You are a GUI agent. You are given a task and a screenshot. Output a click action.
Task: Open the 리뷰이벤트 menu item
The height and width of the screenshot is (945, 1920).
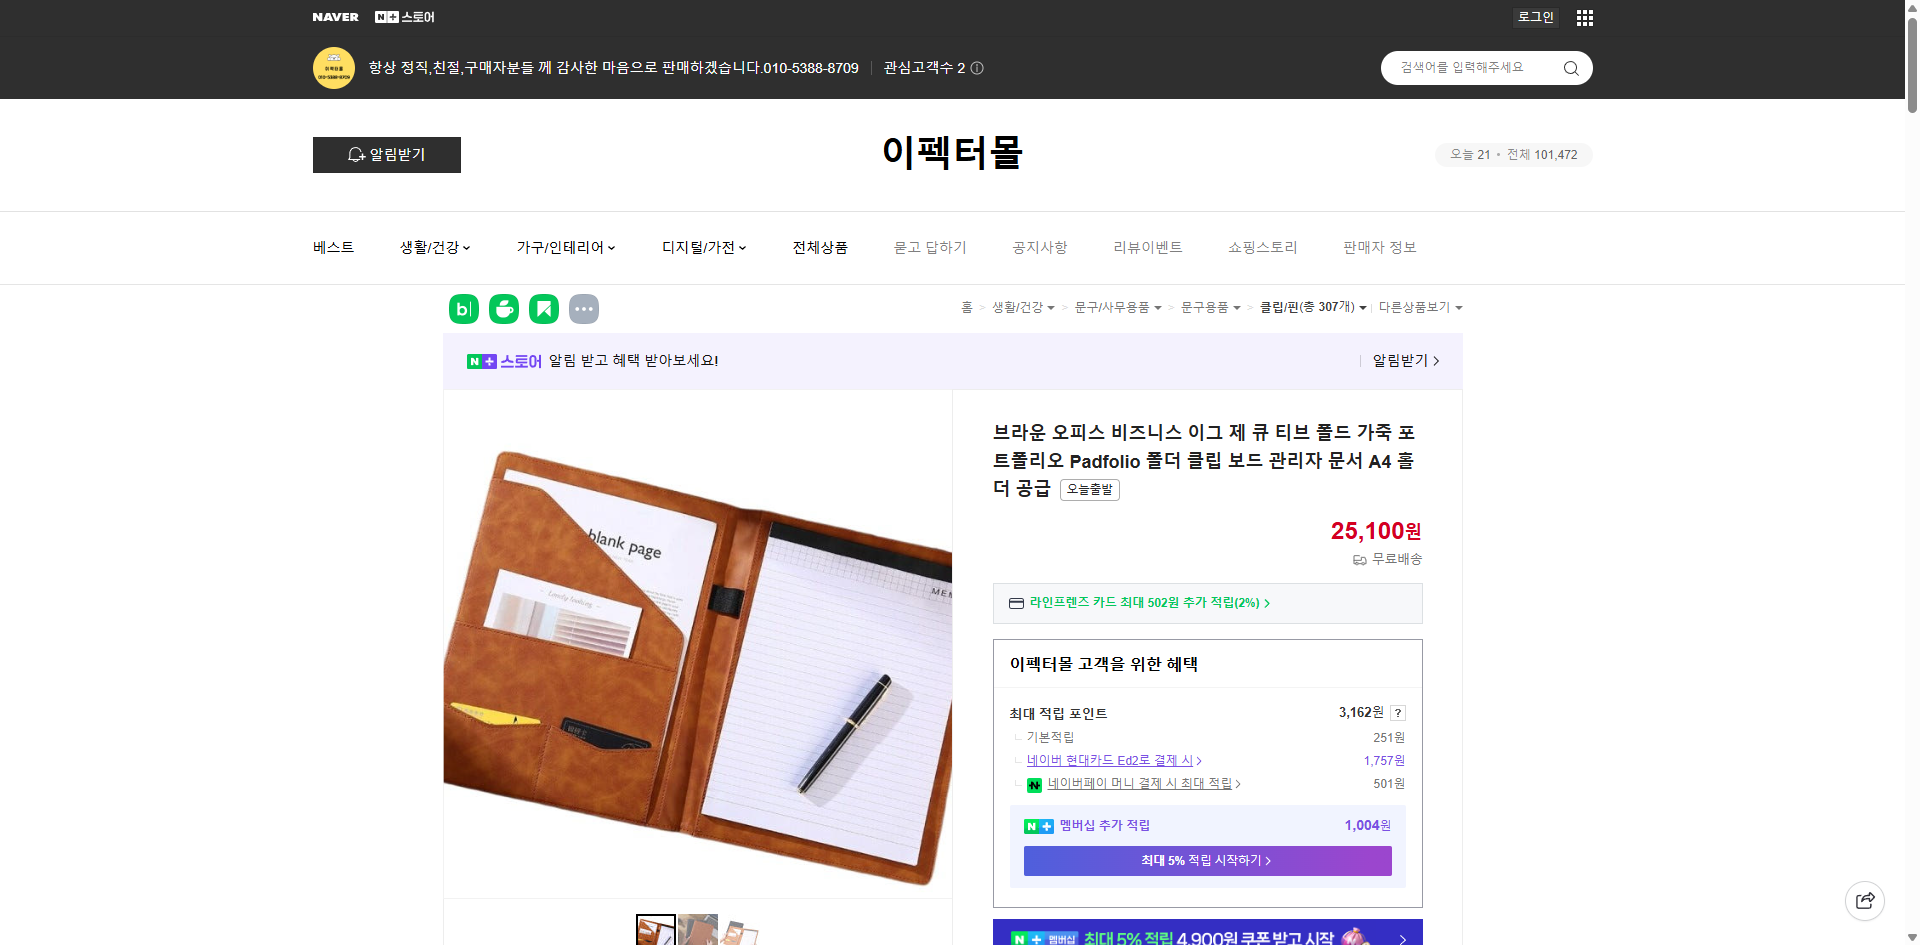click(1147, 247)
